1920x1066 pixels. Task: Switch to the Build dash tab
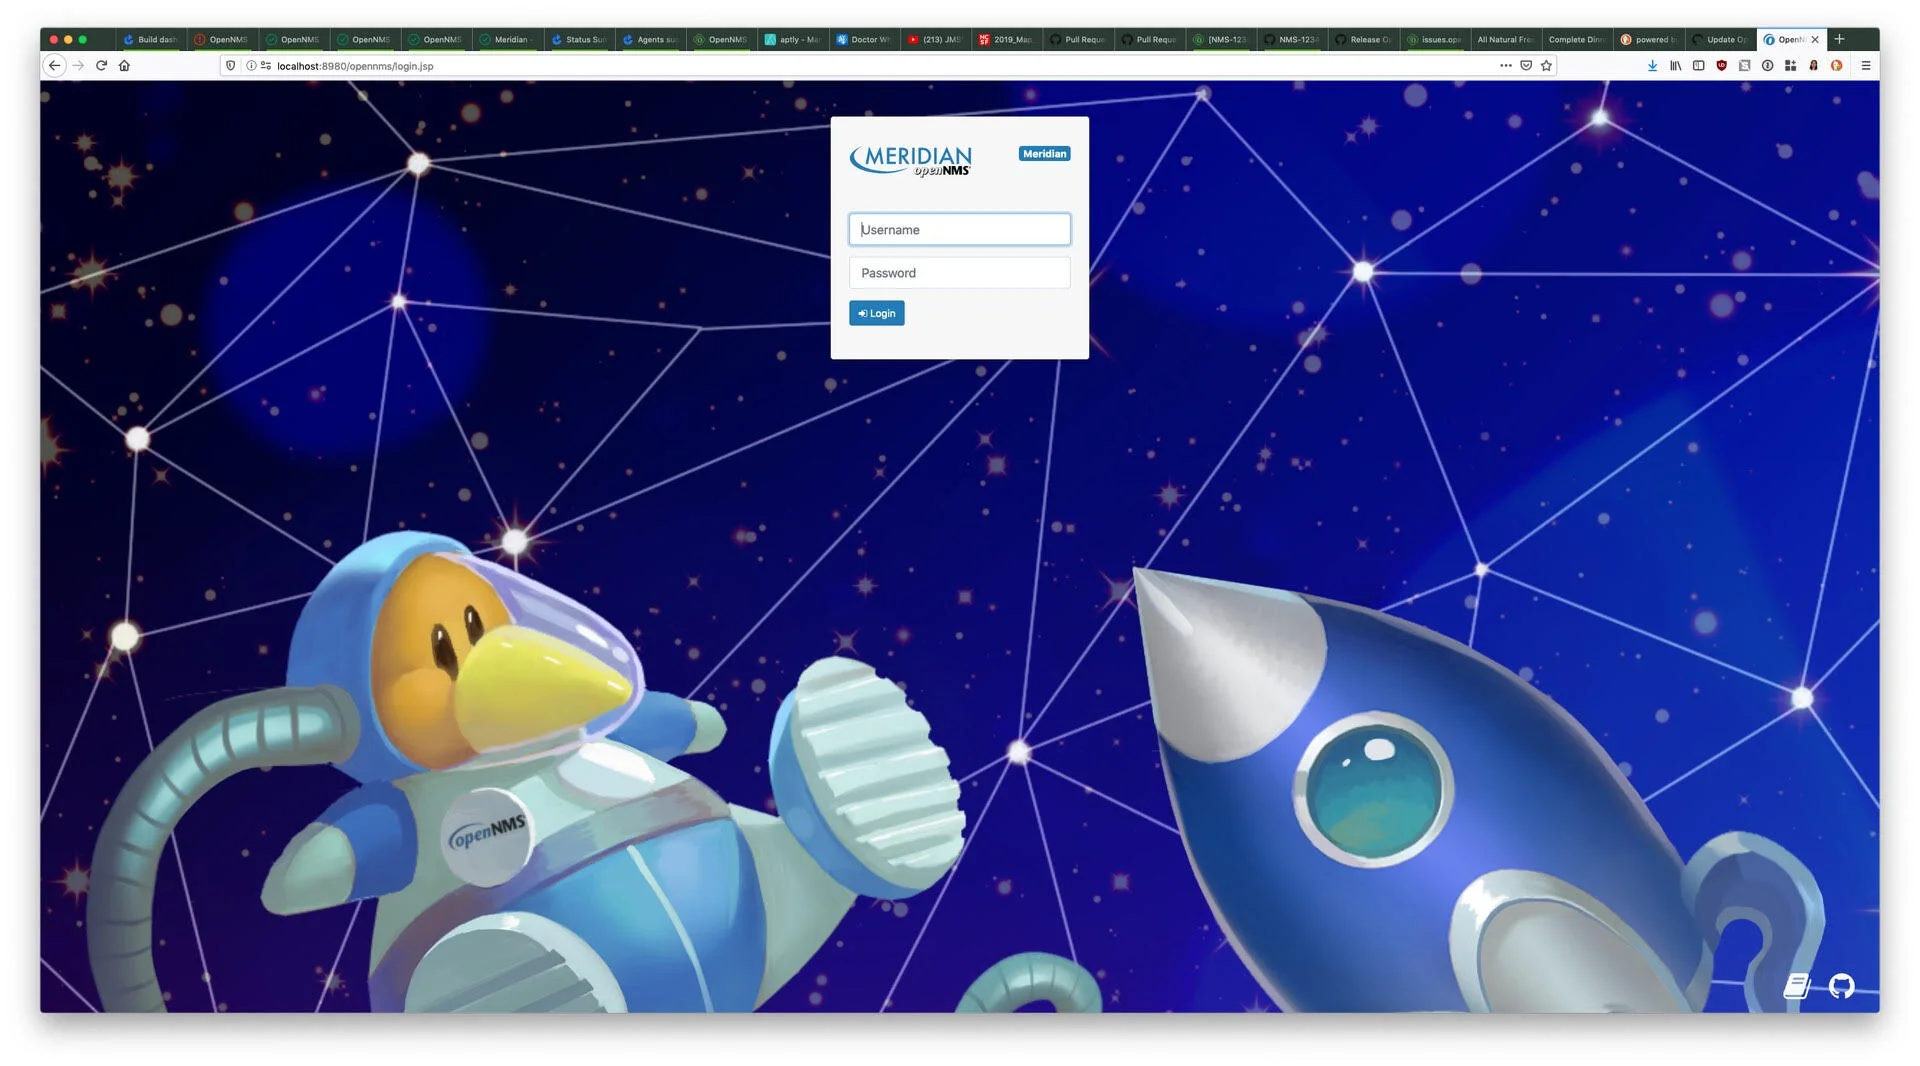click(x=150, y=39)
